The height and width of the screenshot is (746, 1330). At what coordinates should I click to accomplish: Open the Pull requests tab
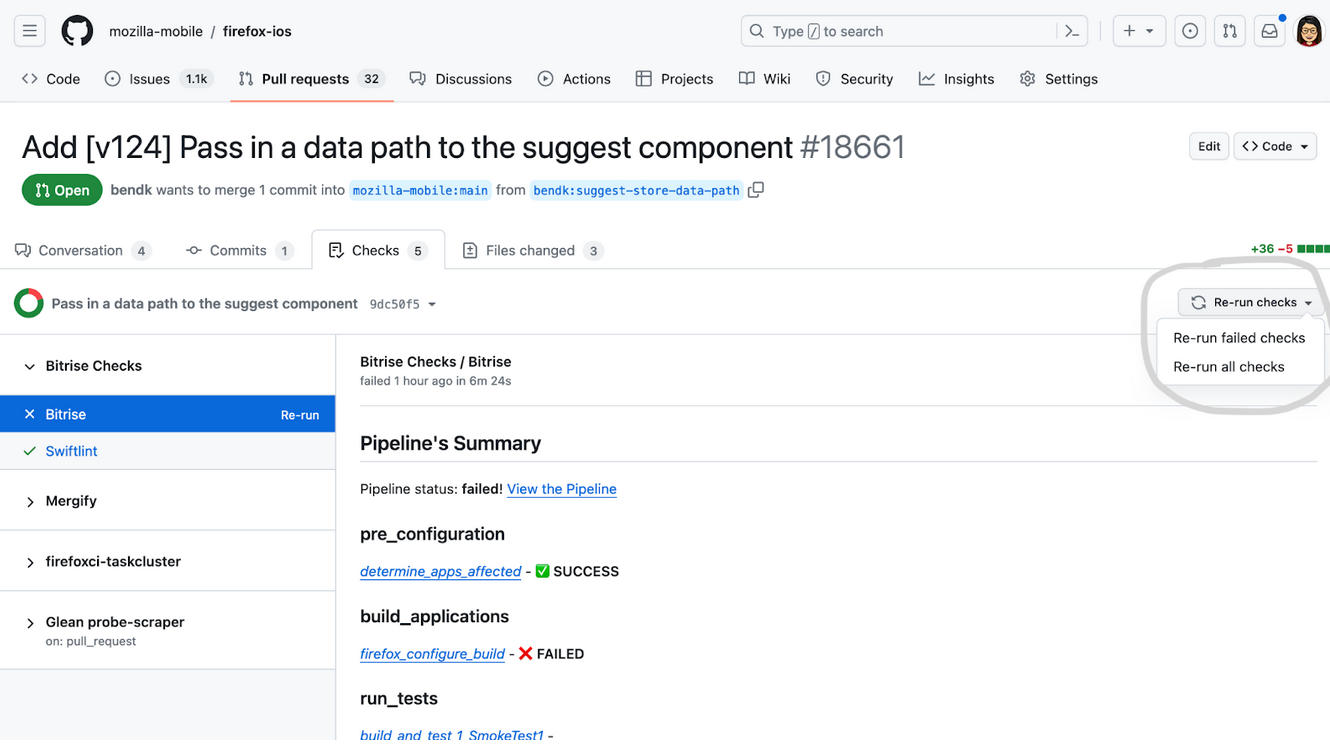click(x=311, y=79)
